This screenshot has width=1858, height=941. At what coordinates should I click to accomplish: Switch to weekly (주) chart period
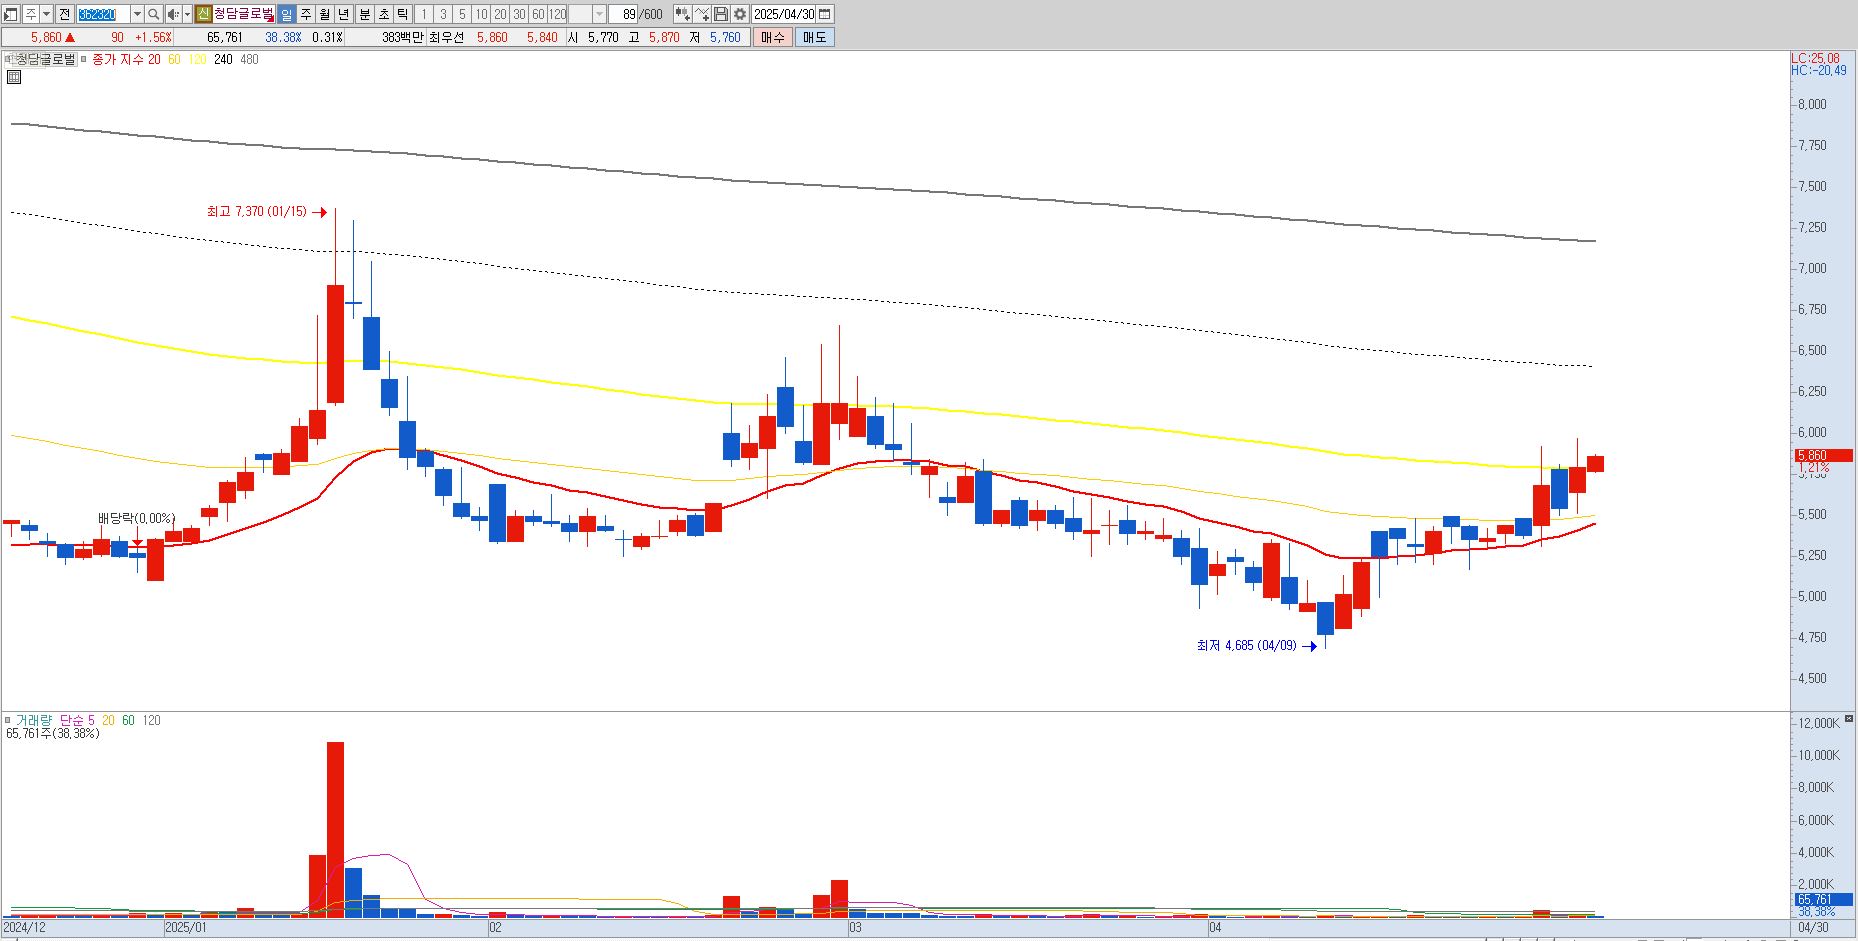[306, 14]
